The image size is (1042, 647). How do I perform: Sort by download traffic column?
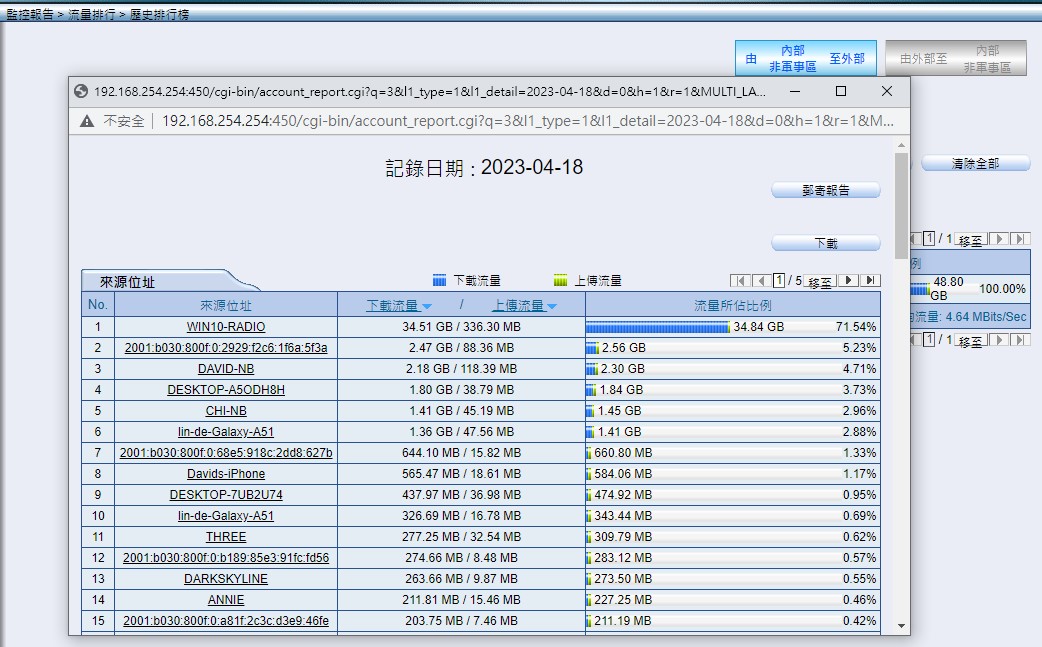pos(398,305)
